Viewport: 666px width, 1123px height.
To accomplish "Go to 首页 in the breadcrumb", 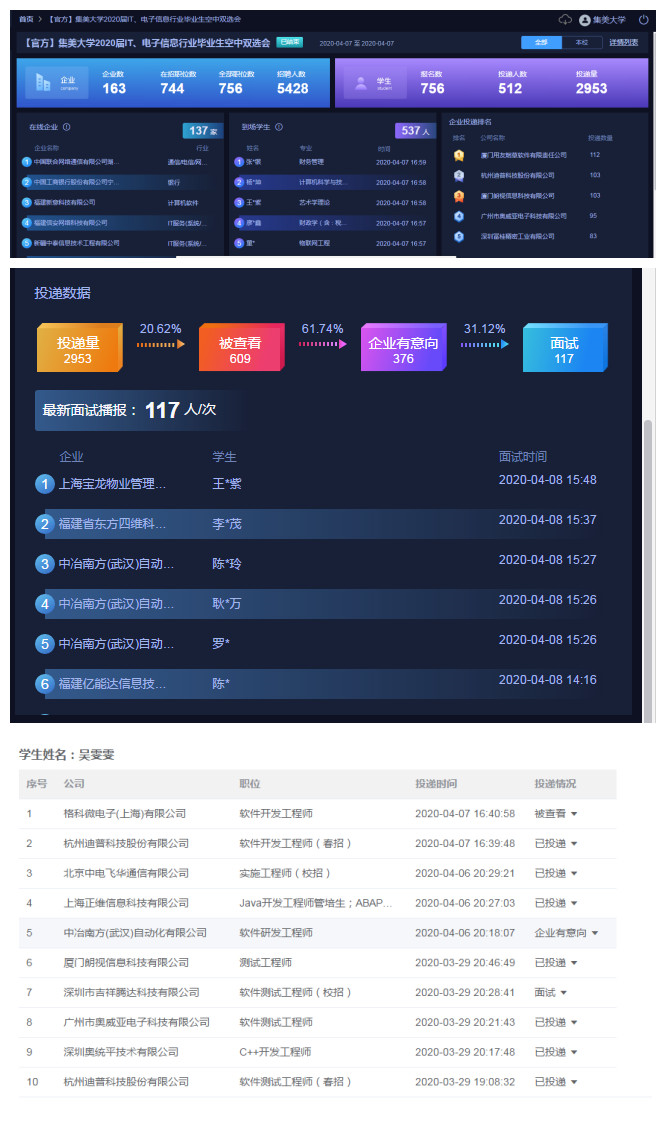I will pos(26,19).
